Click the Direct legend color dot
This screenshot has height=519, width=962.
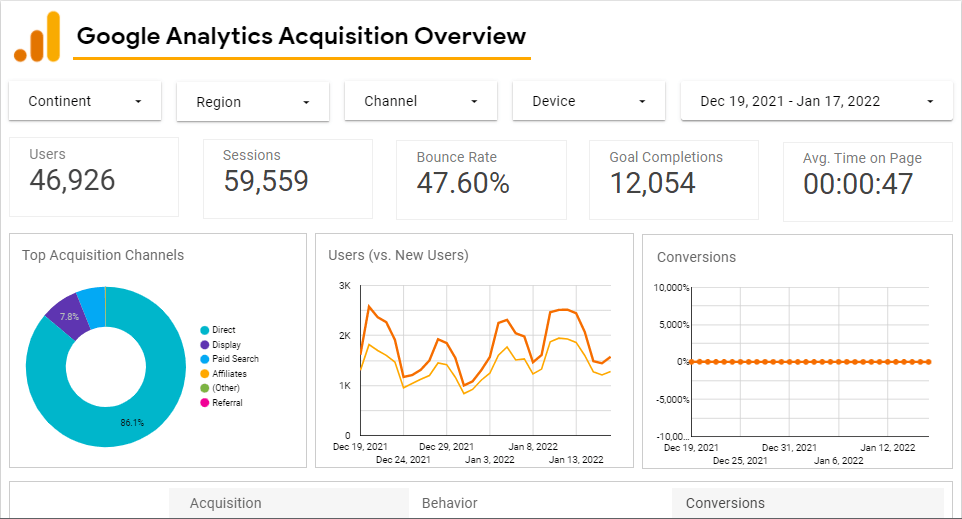coord(205,330)
